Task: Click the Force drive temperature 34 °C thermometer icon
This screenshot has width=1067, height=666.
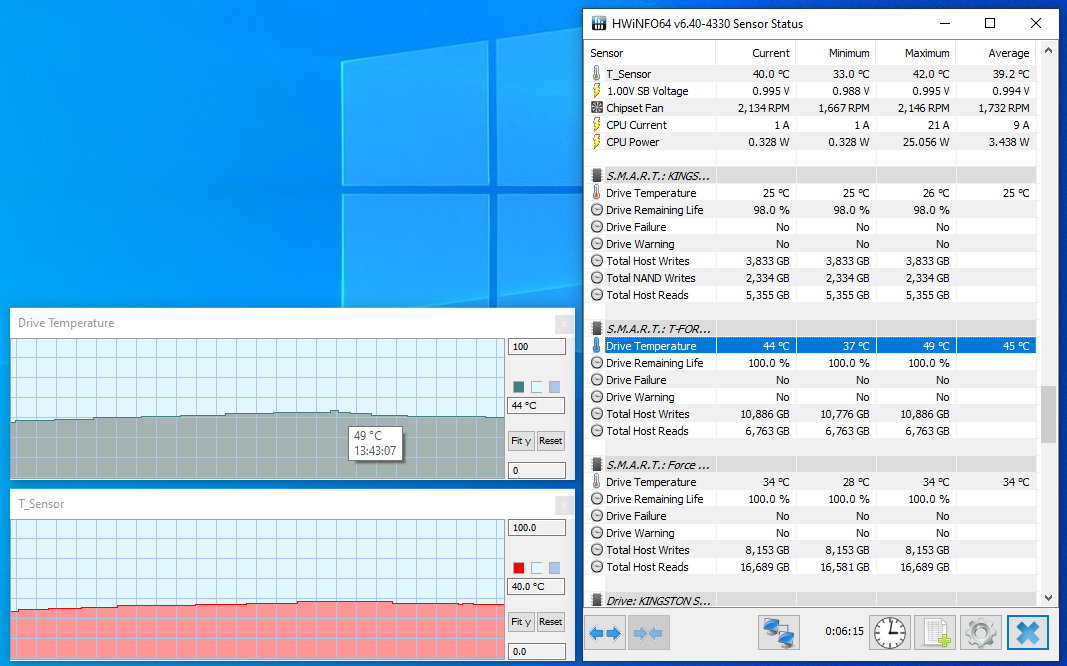Action: click(x=597, y=482)
